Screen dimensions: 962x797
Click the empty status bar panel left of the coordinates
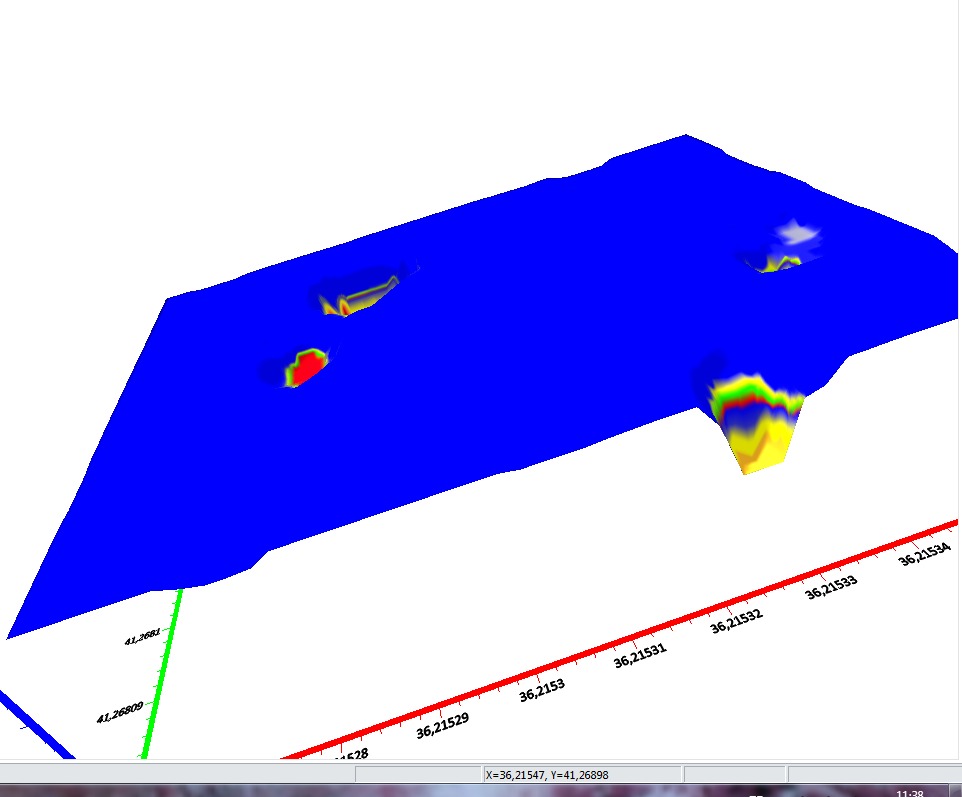[x=417, y=775]
